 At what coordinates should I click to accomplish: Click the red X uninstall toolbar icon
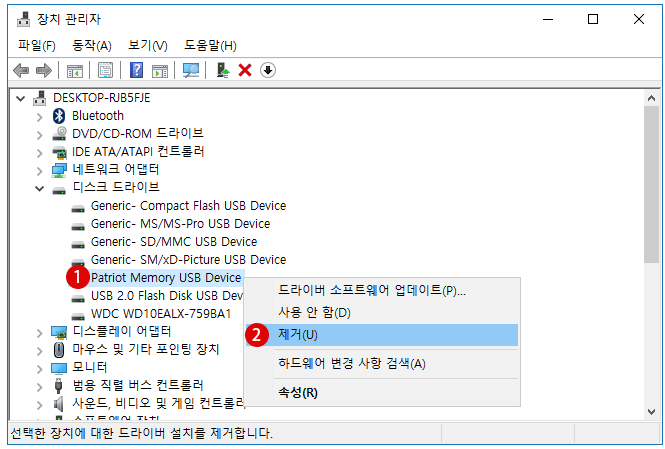pos(245,70)
